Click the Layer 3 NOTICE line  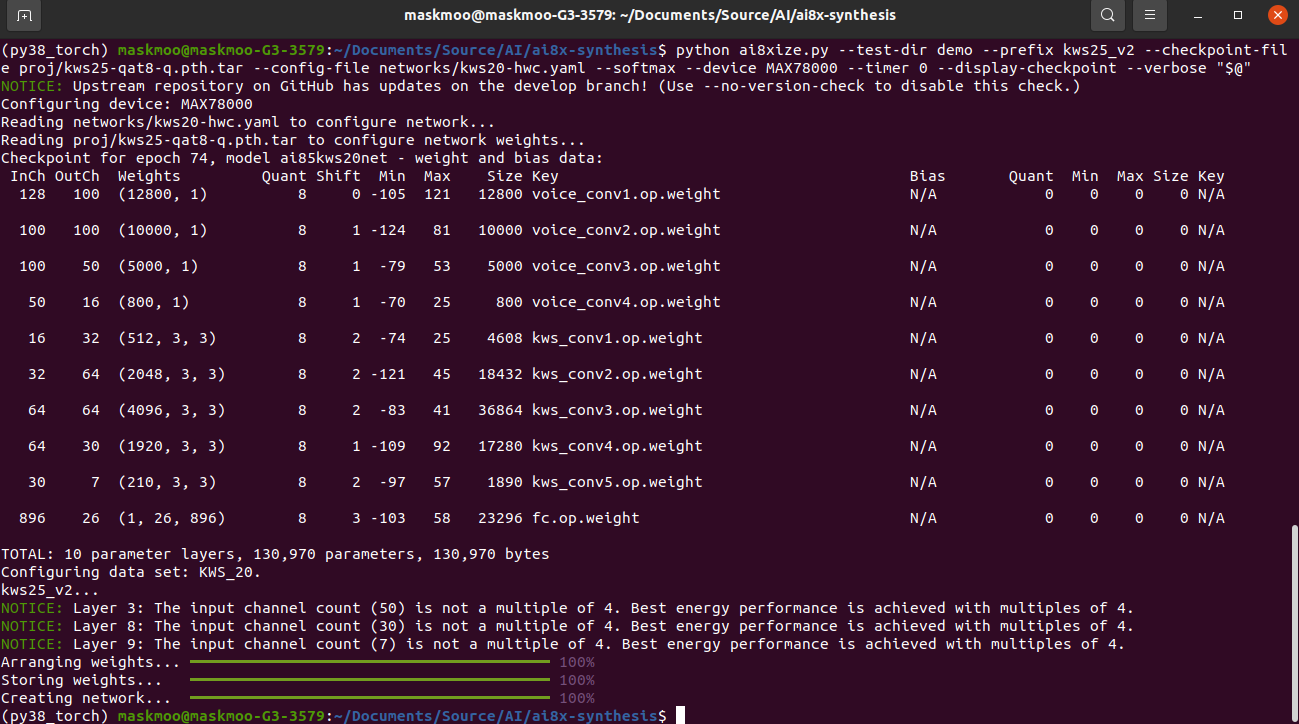(x=568, y=608)
